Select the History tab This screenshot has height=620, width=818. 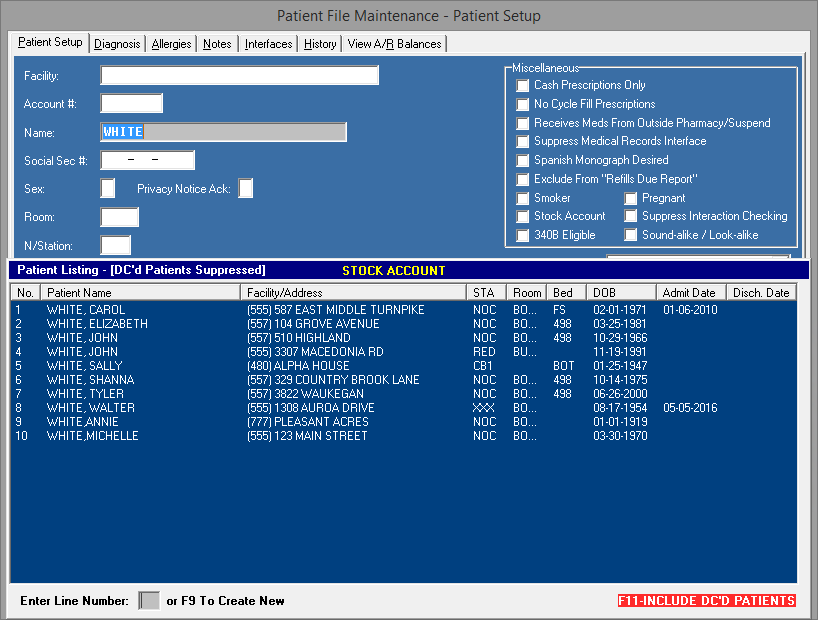tap(320, 44)
